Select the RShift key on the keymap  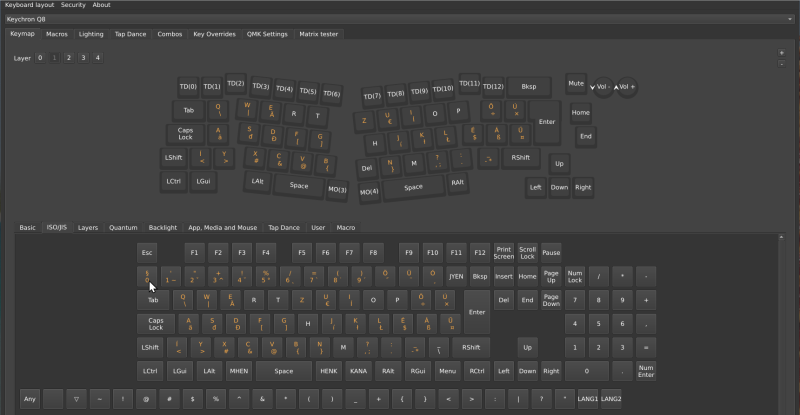point(520,158)
